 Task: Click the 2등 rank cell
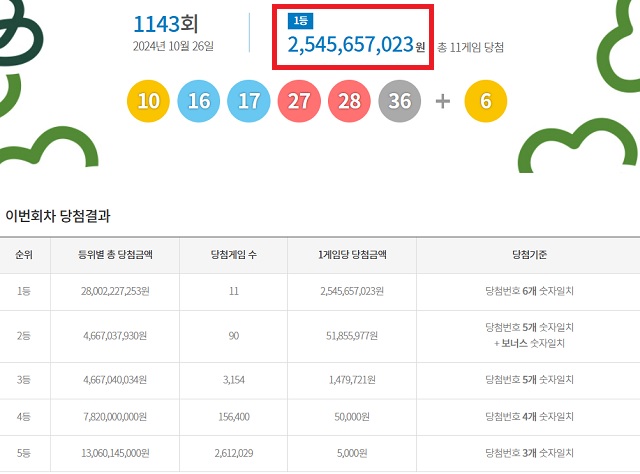(24, 336)
